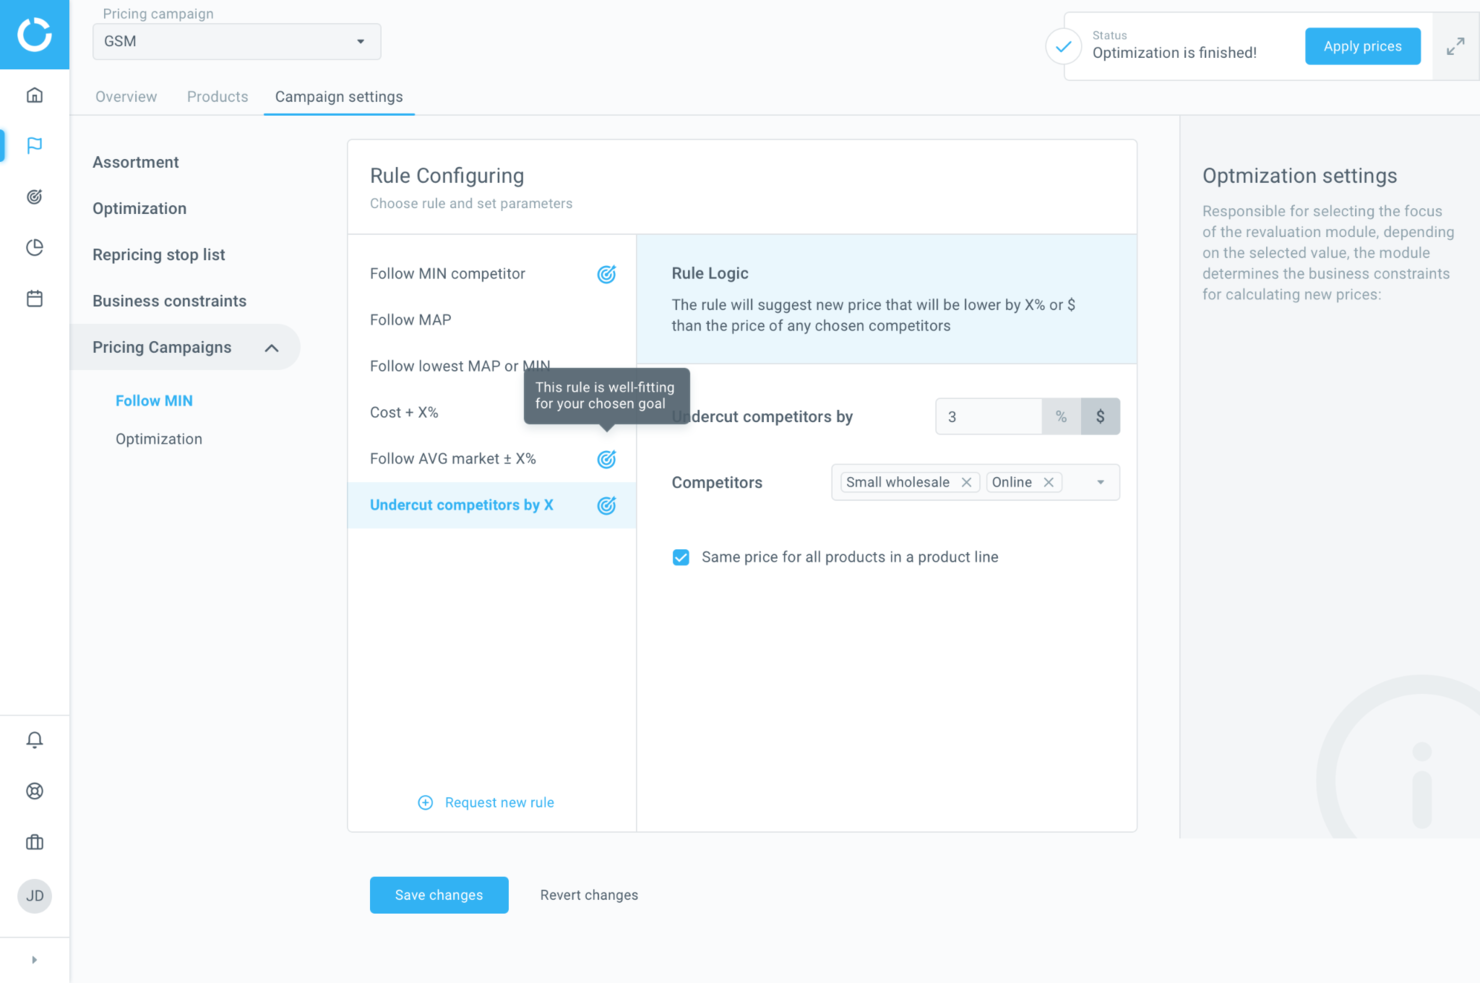This screenshot has height=983, width=1480.
Task: Open the Competitors dropdown arrow
Action: coord(1100,482)
